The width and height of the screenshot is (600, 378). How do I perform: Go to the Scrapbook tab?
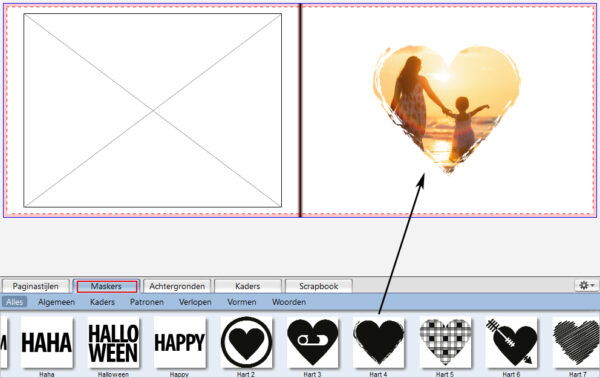pos(318,286)
